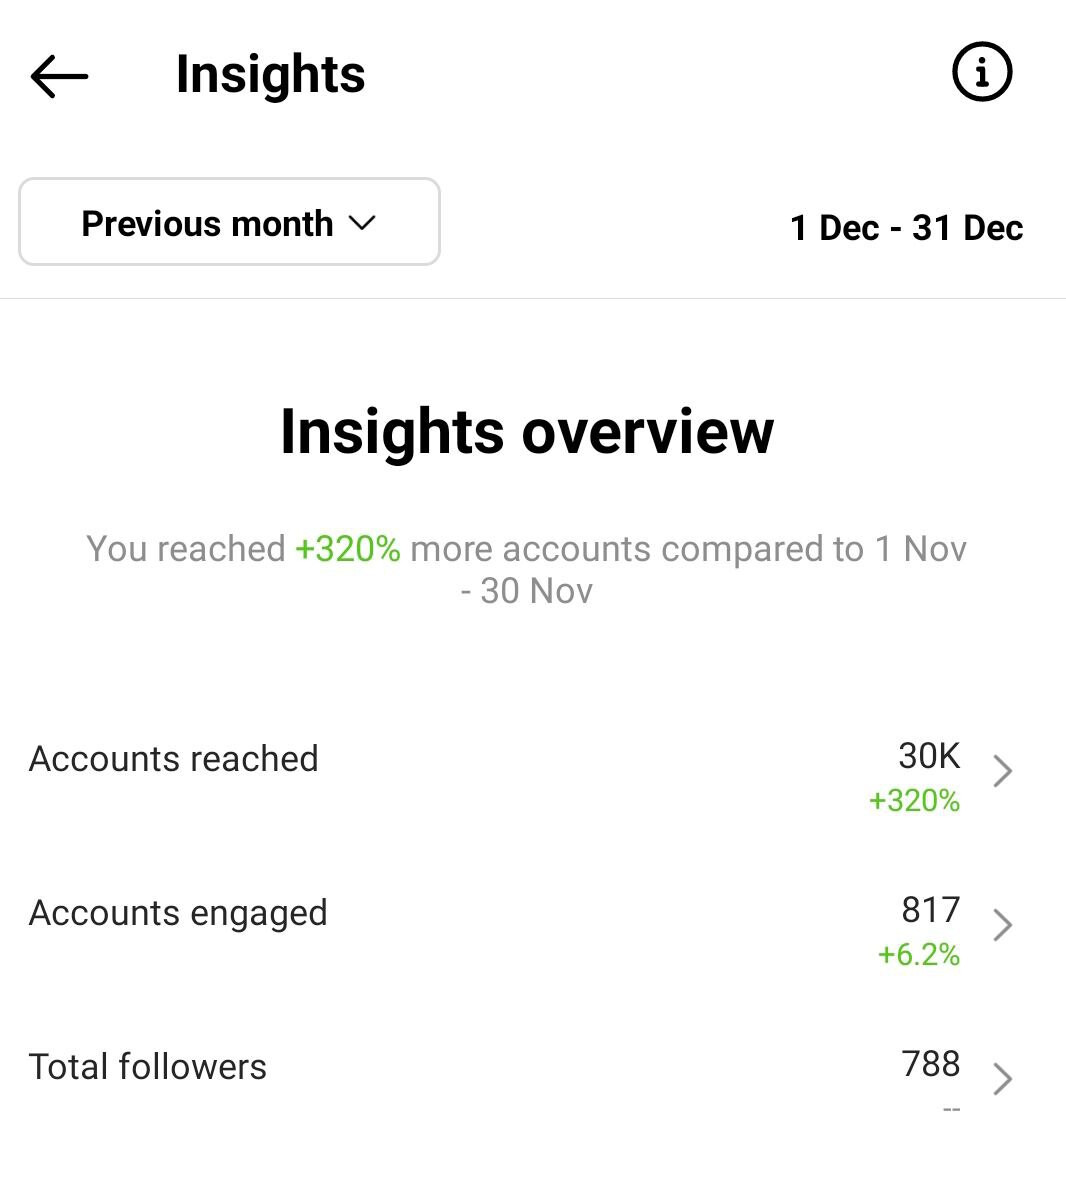1066x1200 pixels.
Task: Select the 30K reached value
Action: tap(929, 756)
